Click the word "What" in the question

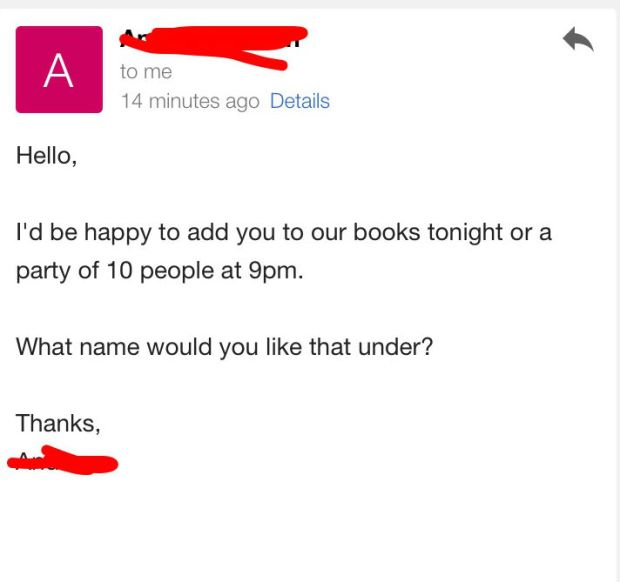pos(41,347)
